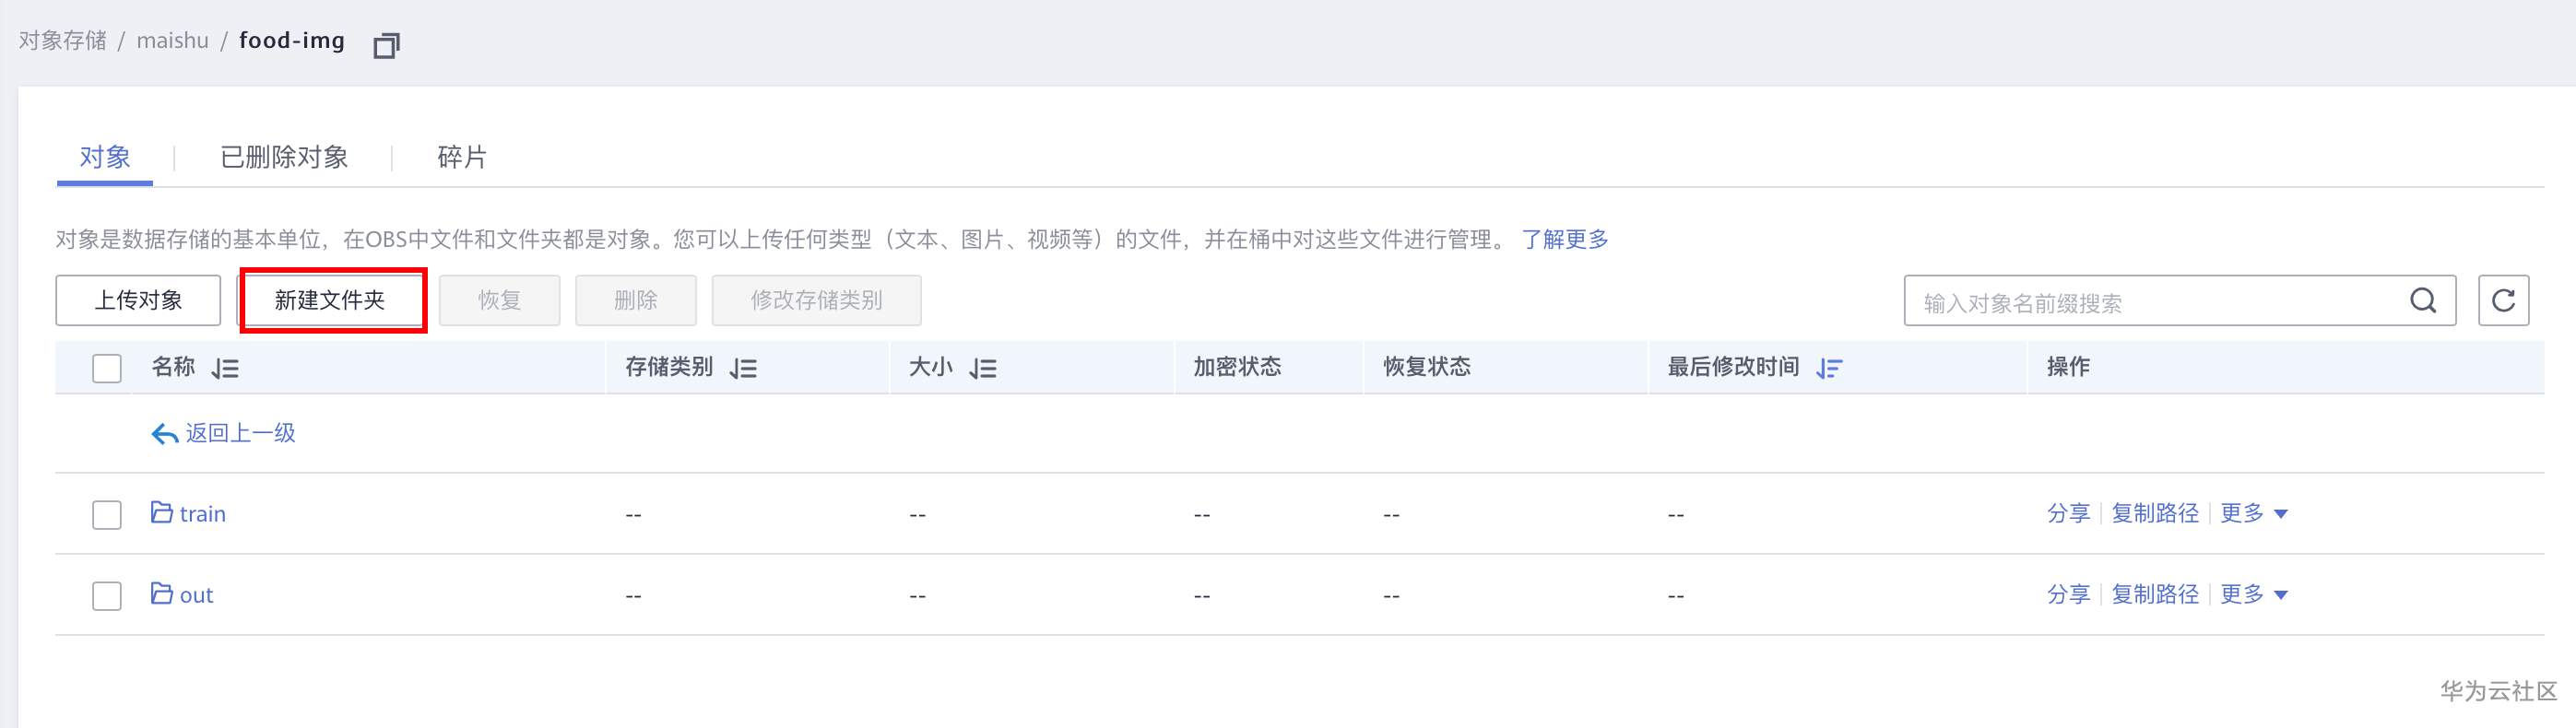This screenshot has height=728, width=2576.
Task: Open the 了解更多 link
Action: [1565, 240]
